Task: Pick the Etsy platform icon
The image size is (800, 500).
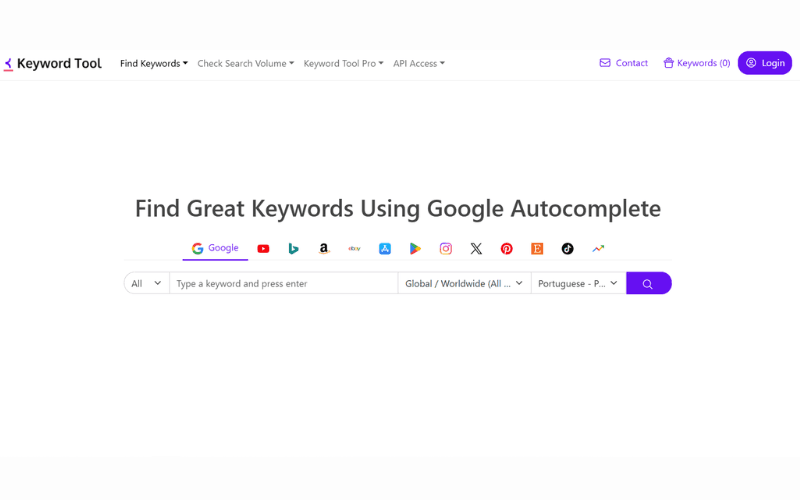Action: [537, 249]
